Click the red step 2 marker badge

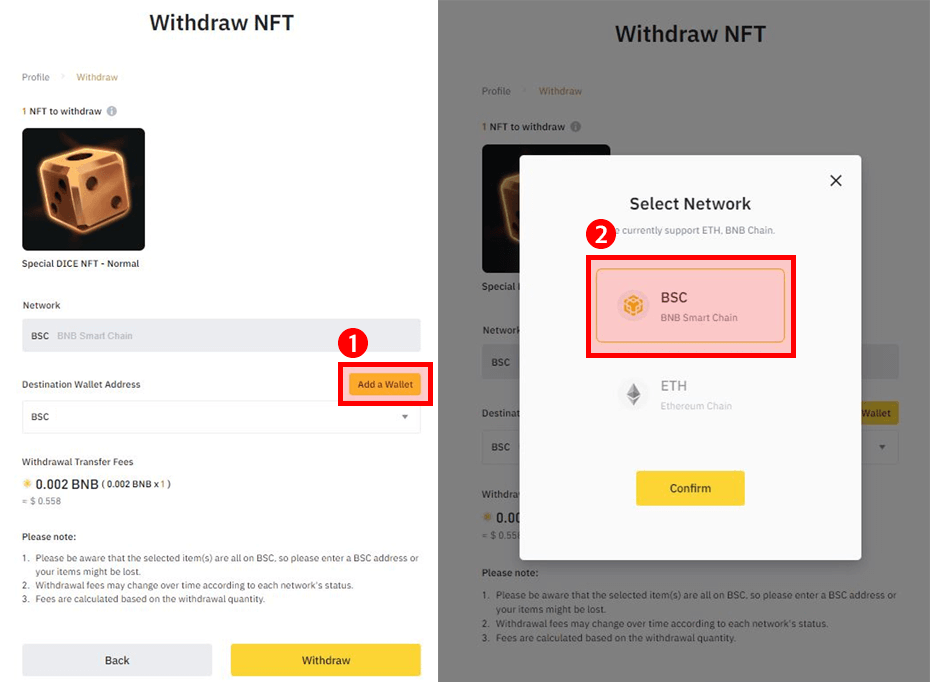tap(602, 236)
